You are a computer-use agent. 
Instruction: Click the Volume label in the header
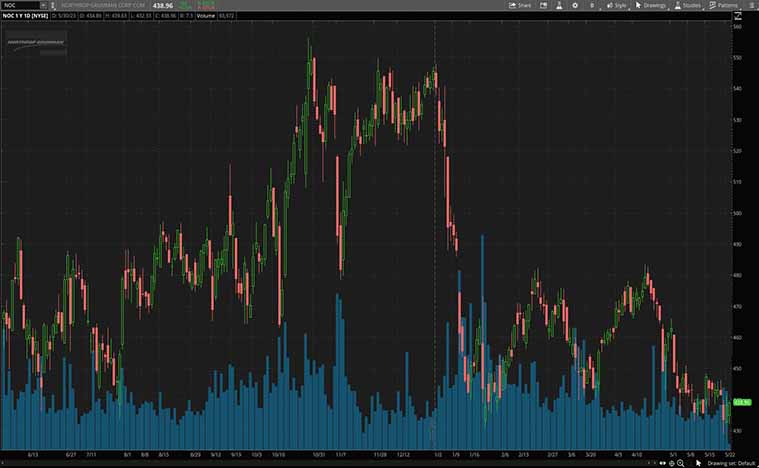pyautogui.click(x=205, y=16)
